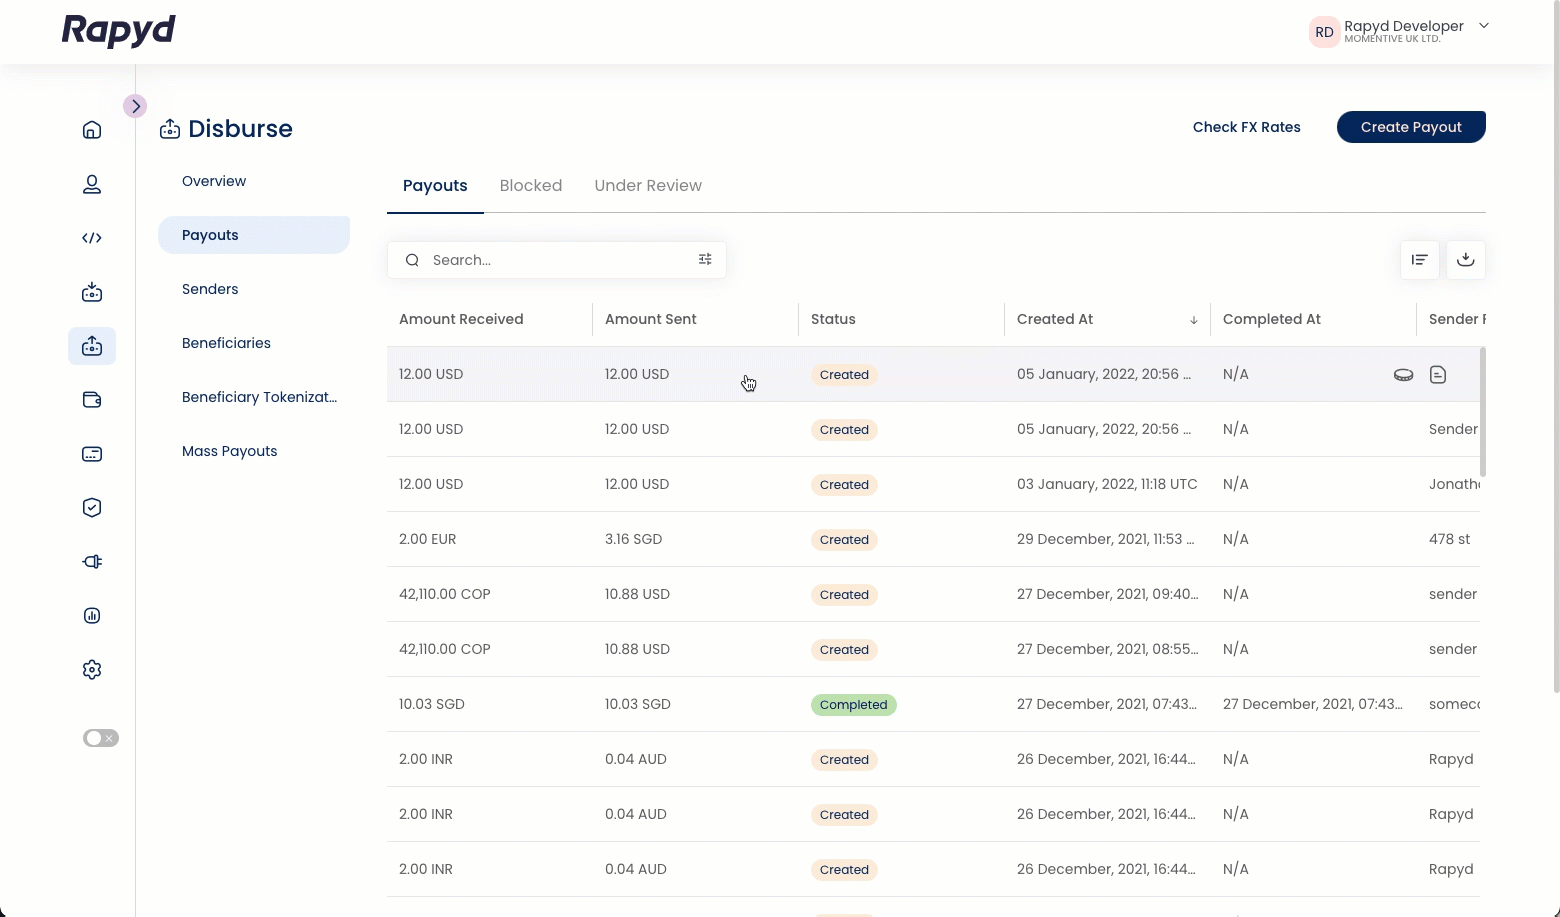Image resolution: width=1560 pixels, height=917 pixels.
Task: Click the Create Payout button
Action: click(1411, 127)
